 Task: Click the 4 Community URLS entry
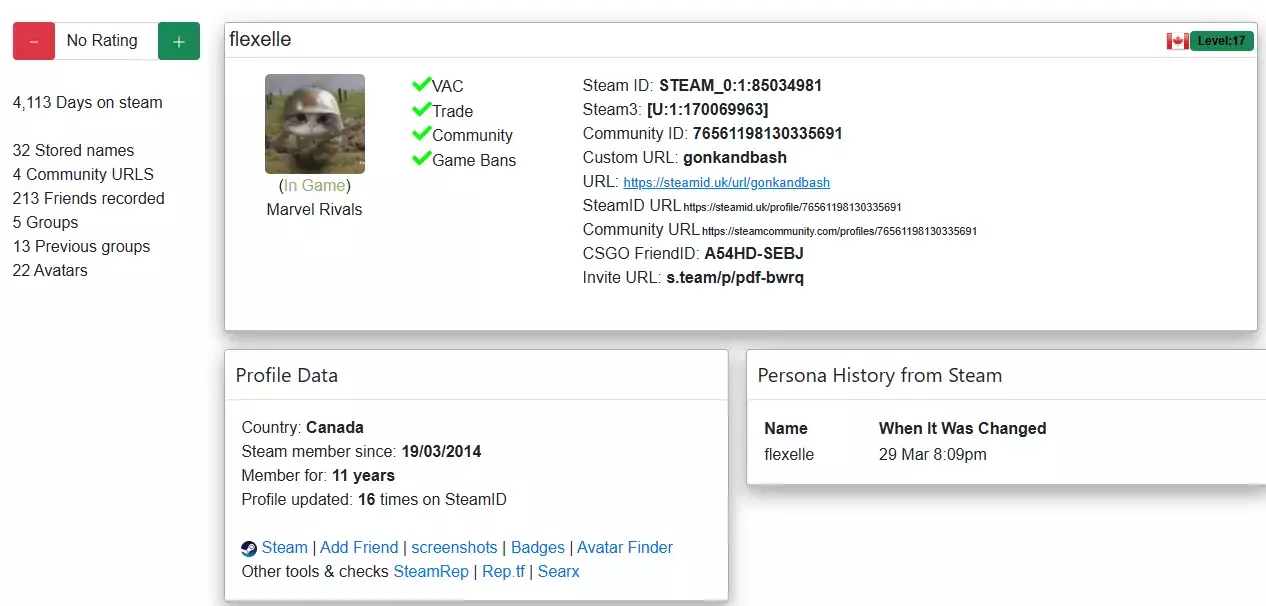[x=83, y=174]
